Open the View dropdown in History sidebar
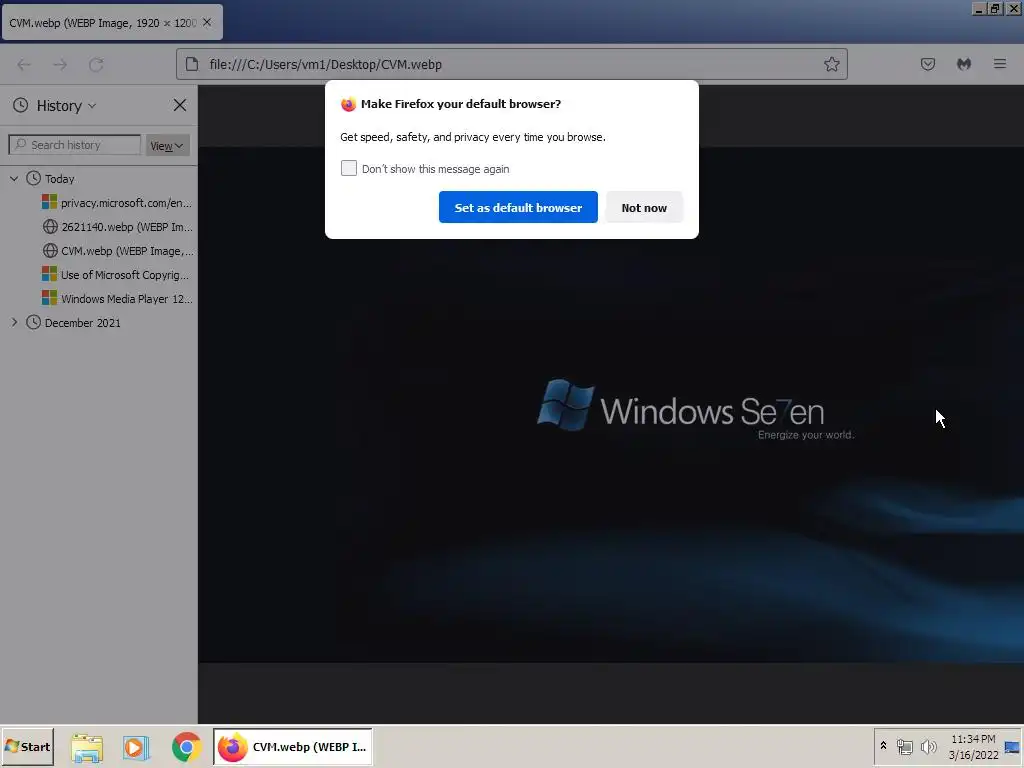 (167, 146)
